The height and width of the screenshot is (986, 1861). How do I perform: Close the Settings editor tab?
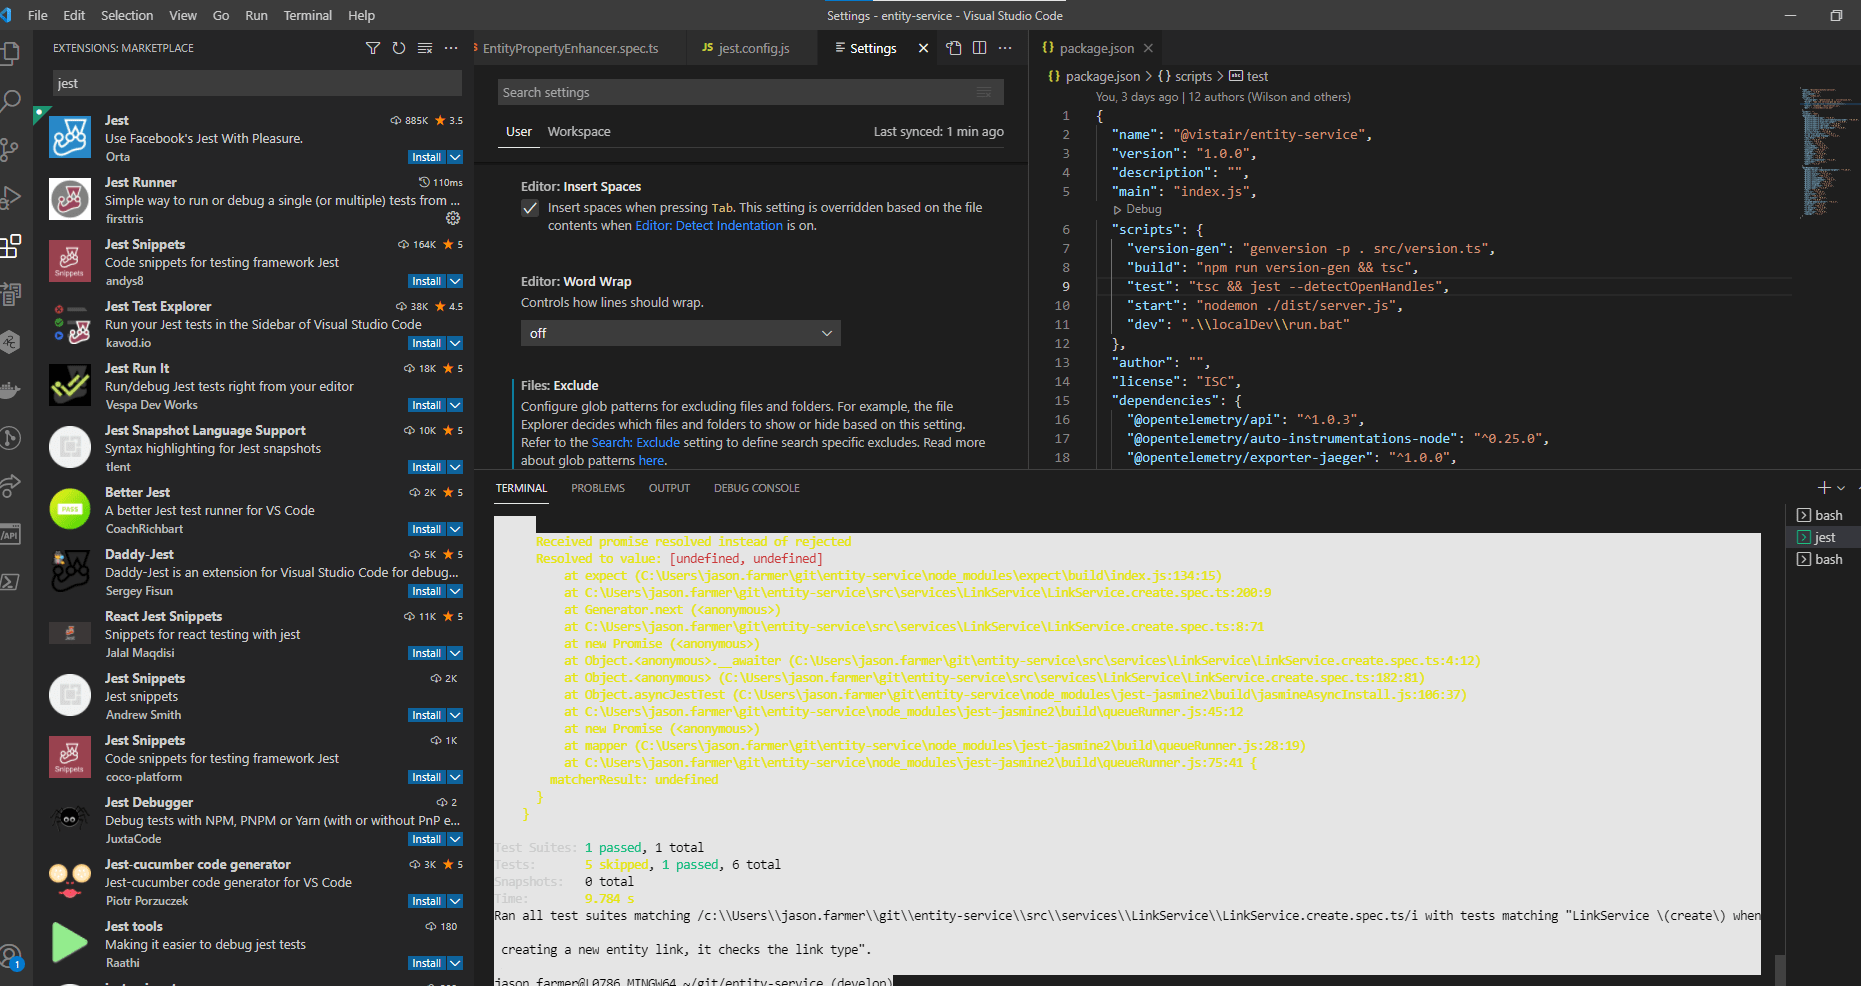923,48
